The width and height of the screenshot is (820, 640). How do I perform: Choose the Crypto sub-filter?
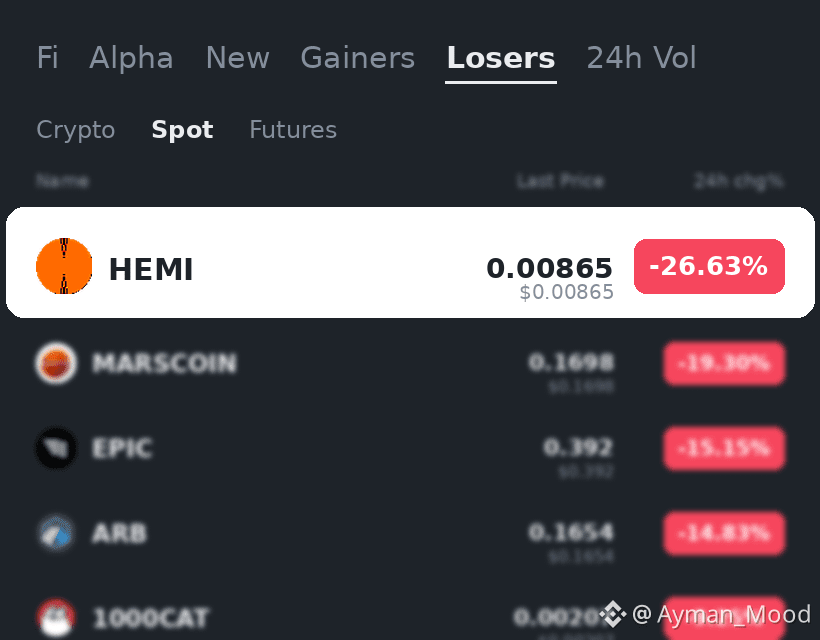(x=76, y=130)
